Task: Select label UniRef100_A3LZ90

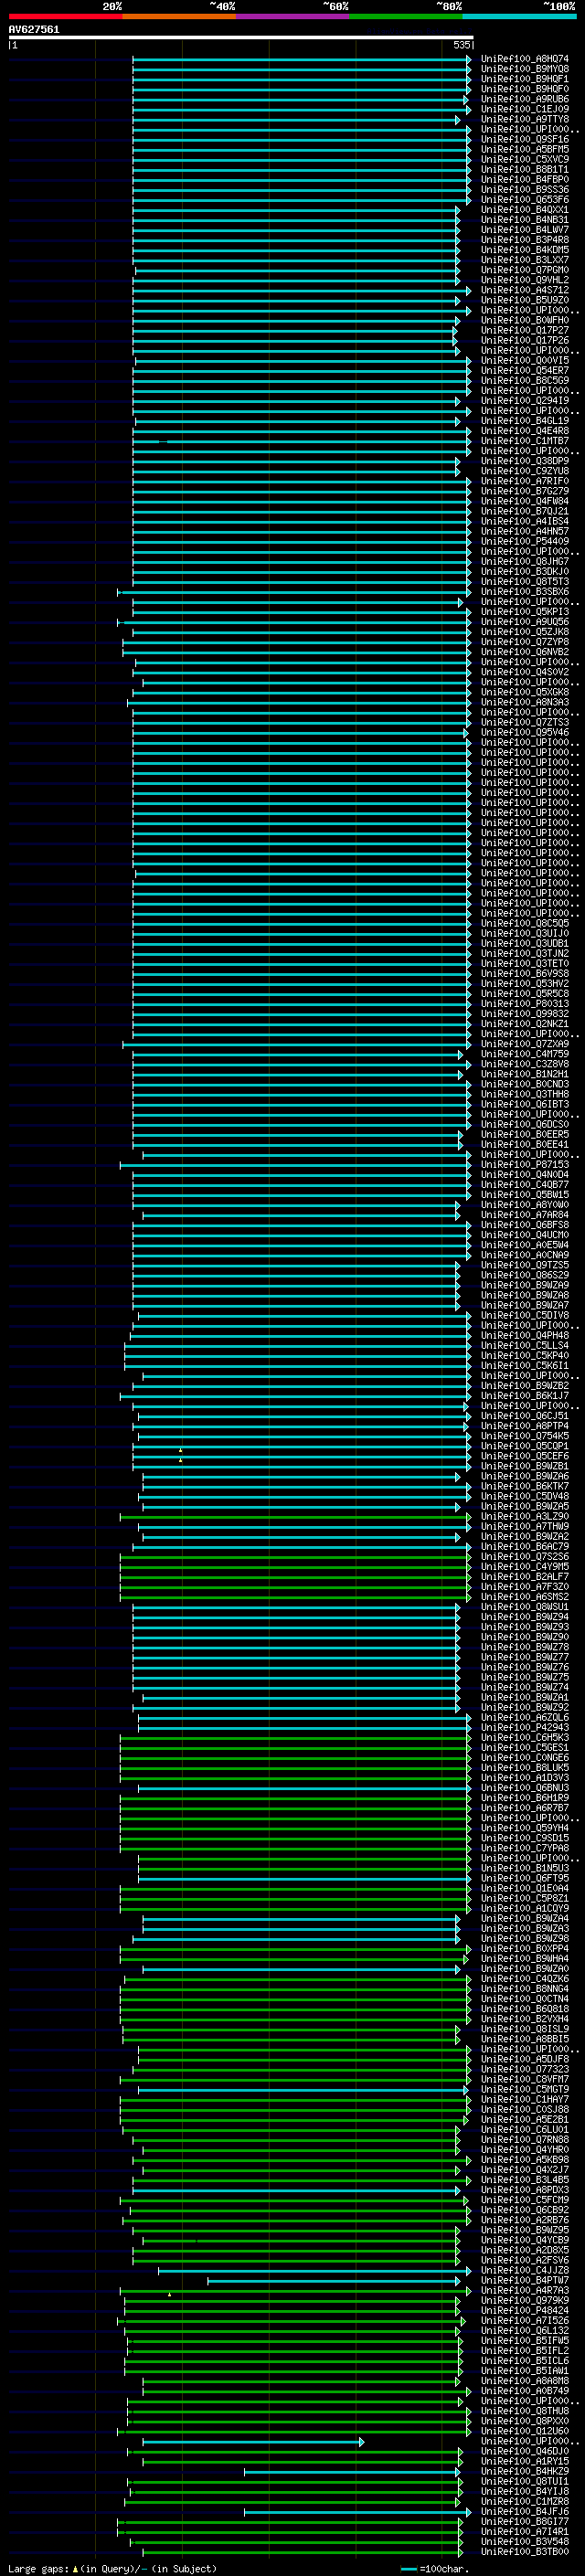Action: pos(525,1517)
